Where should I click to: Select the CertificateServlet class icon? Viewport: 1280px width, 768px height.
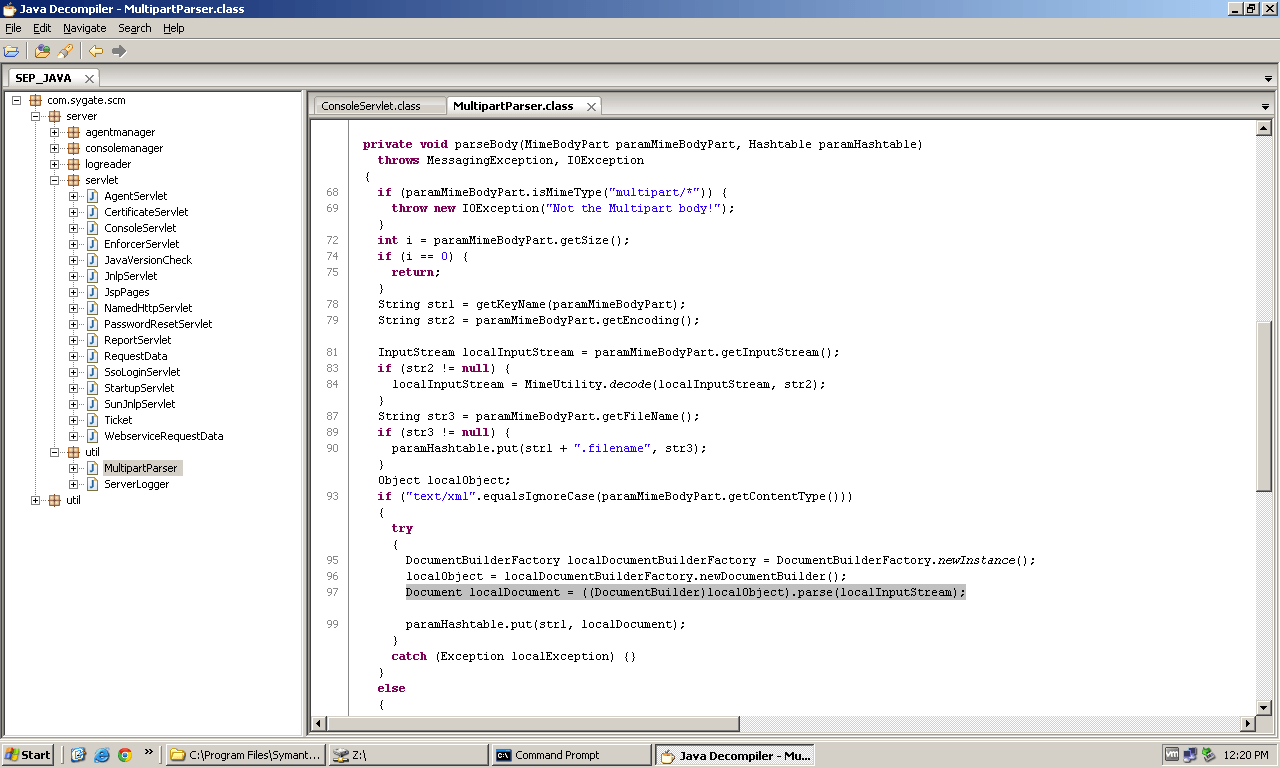pyautogui.click(x=92, y=212)
